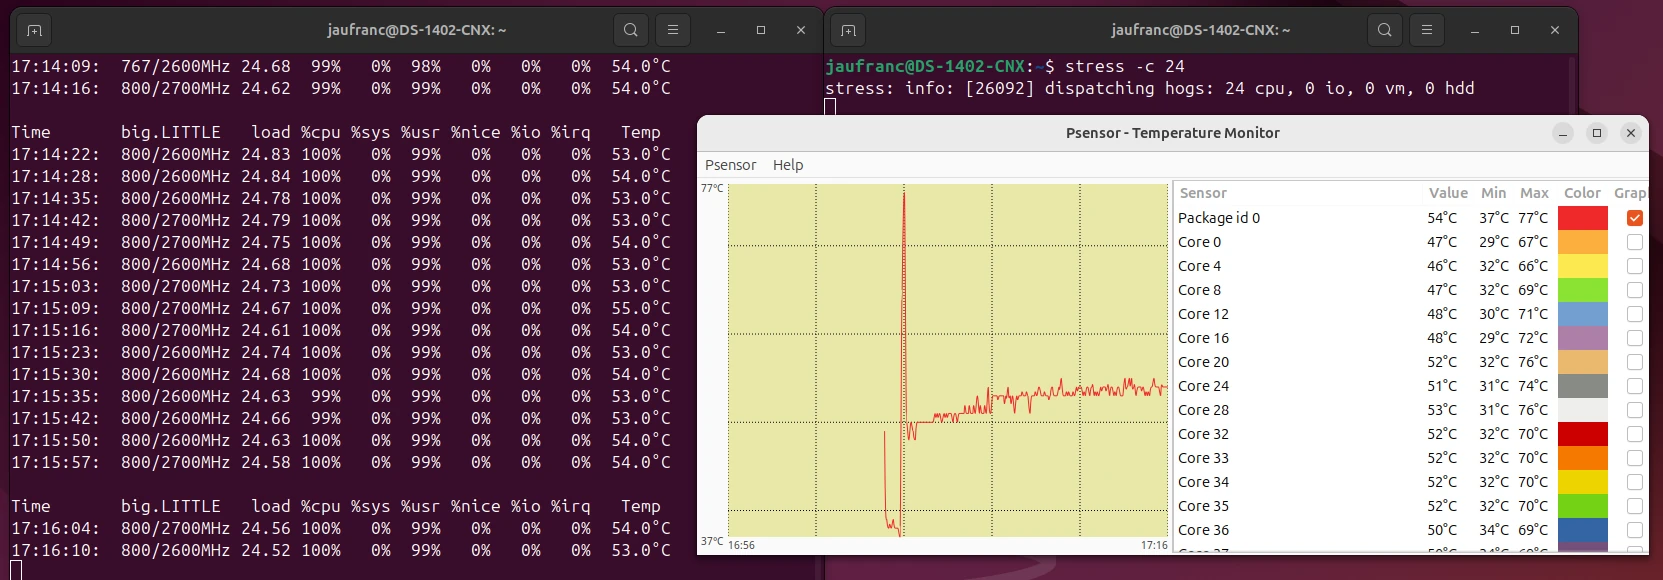This screenshot has height=580, width=1663.
Task: Select the Core 36 sensor row
Action: pyautogui.click(x=1411, y=530)
